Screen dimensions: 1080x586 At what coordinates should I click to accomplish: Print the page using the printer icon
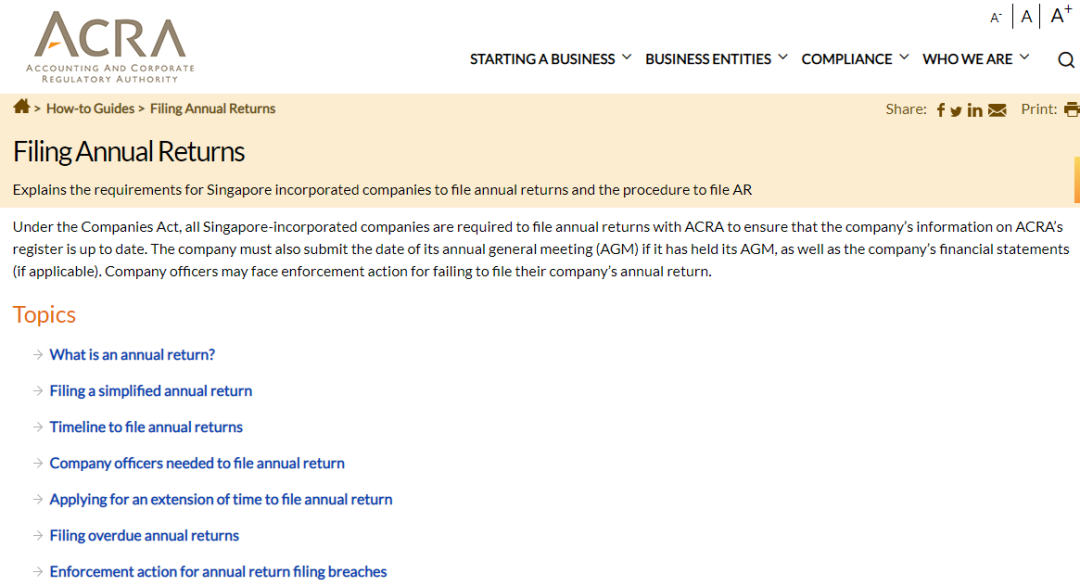[1071, 109]
